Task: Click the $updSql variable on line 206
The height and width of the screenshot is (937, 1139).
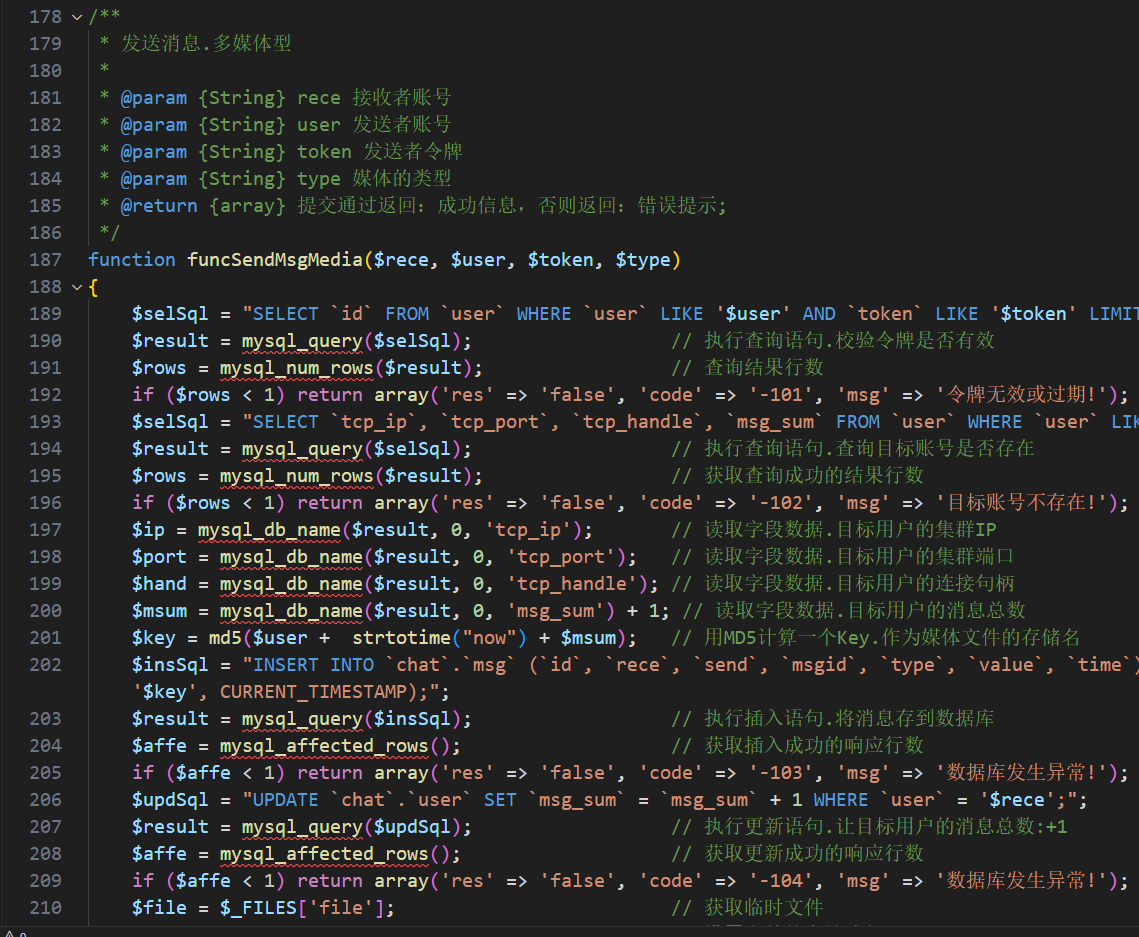Action: 170,800
